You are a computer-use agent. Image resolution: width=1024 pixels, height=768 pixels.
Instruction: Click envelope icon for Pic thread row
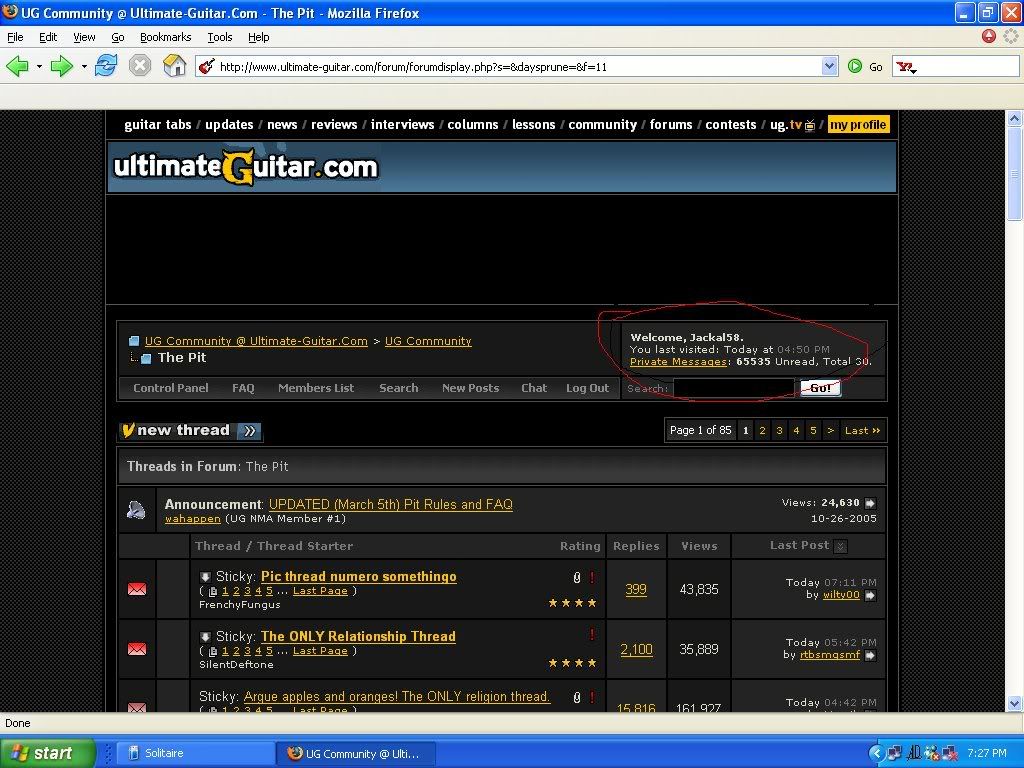click(137, 589)
